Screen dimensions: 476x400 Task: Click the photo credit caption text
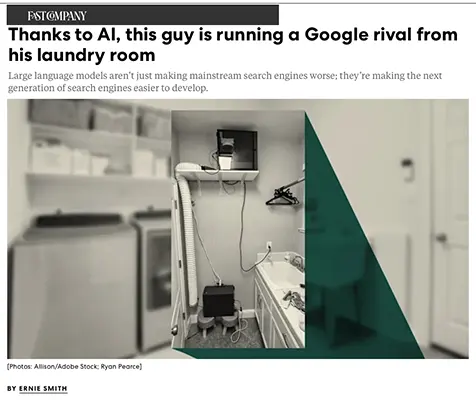74,367
